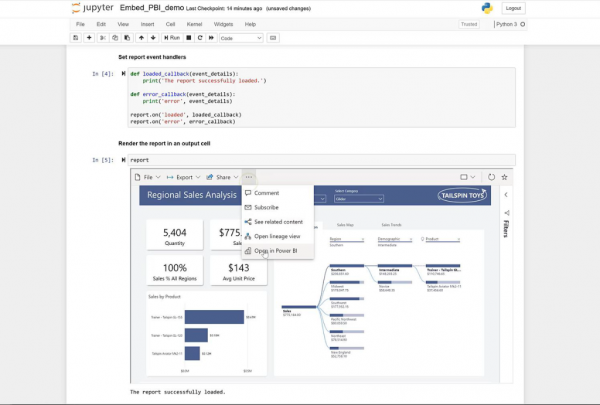Open the Widgets menu
This screenshot has height=405, width=600.
click(x=223, y=24)
